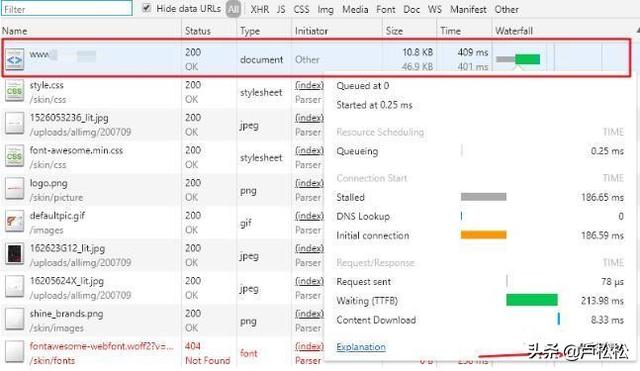The image size is (640, 371).
Task: Select the fontawesome-webfont.woff2 request name
Action: 102,346
